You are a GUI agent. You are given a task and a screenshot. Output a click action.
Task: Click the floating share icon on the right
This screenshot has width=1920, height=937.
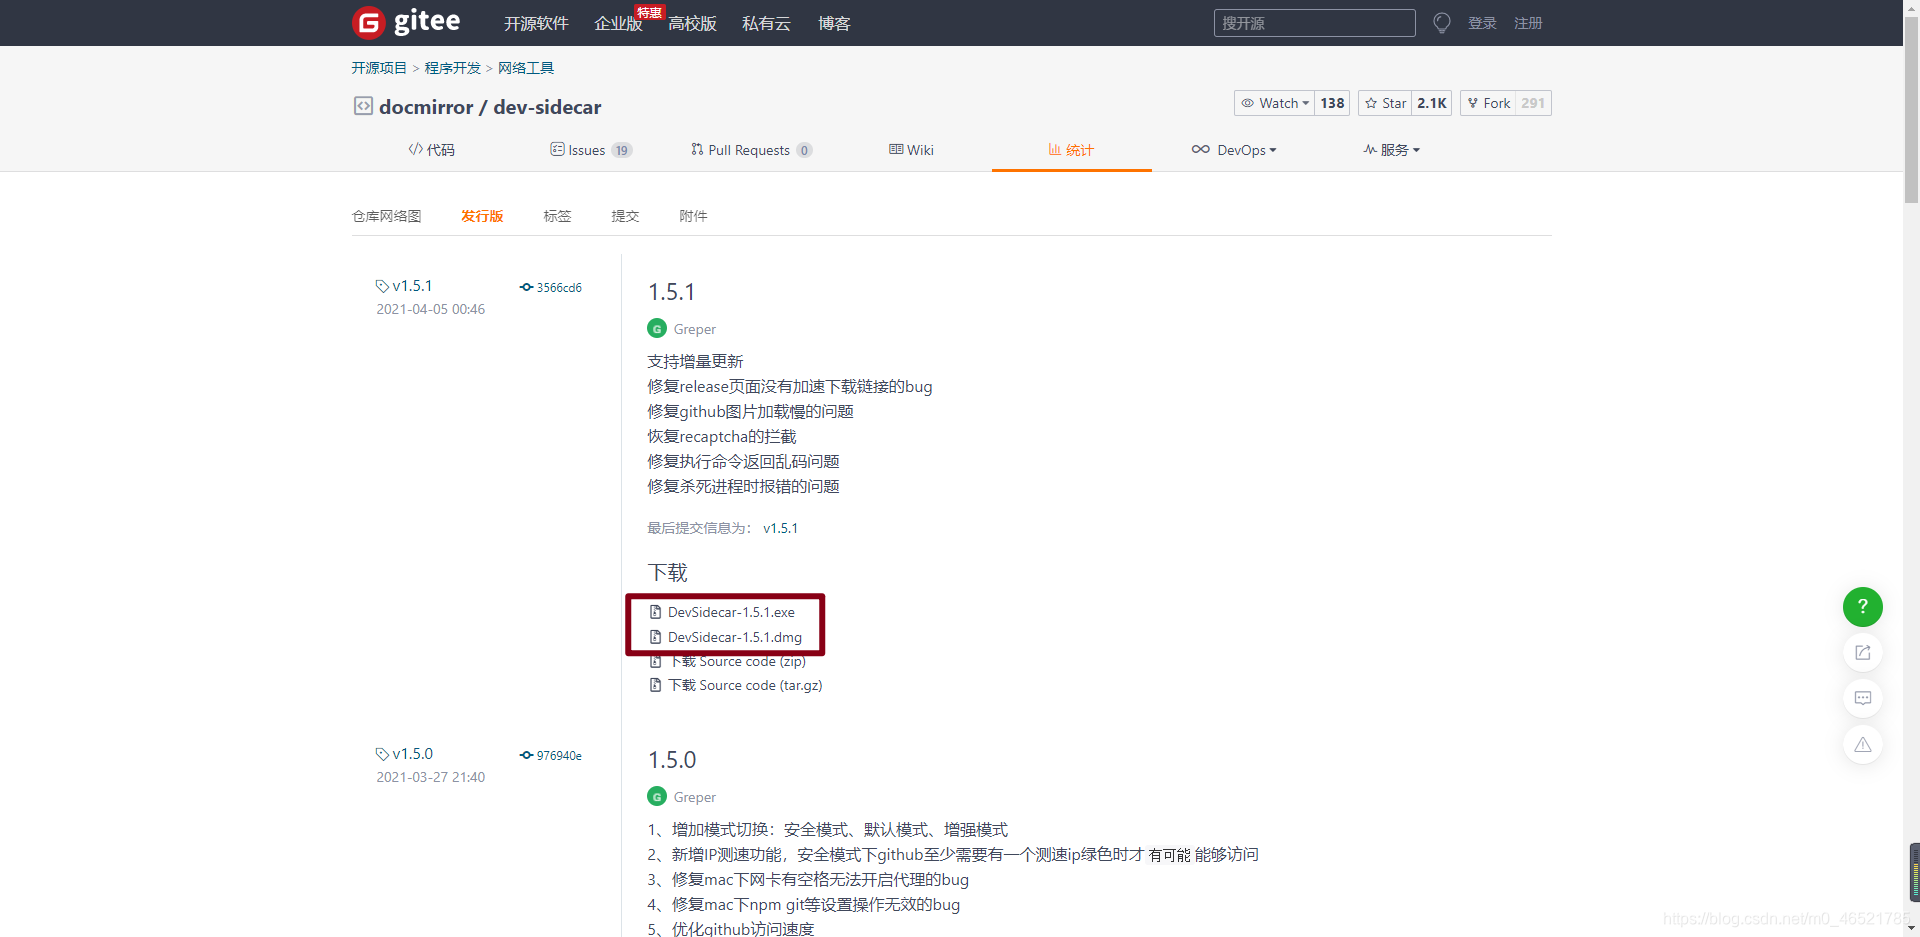click(1862, 653)
